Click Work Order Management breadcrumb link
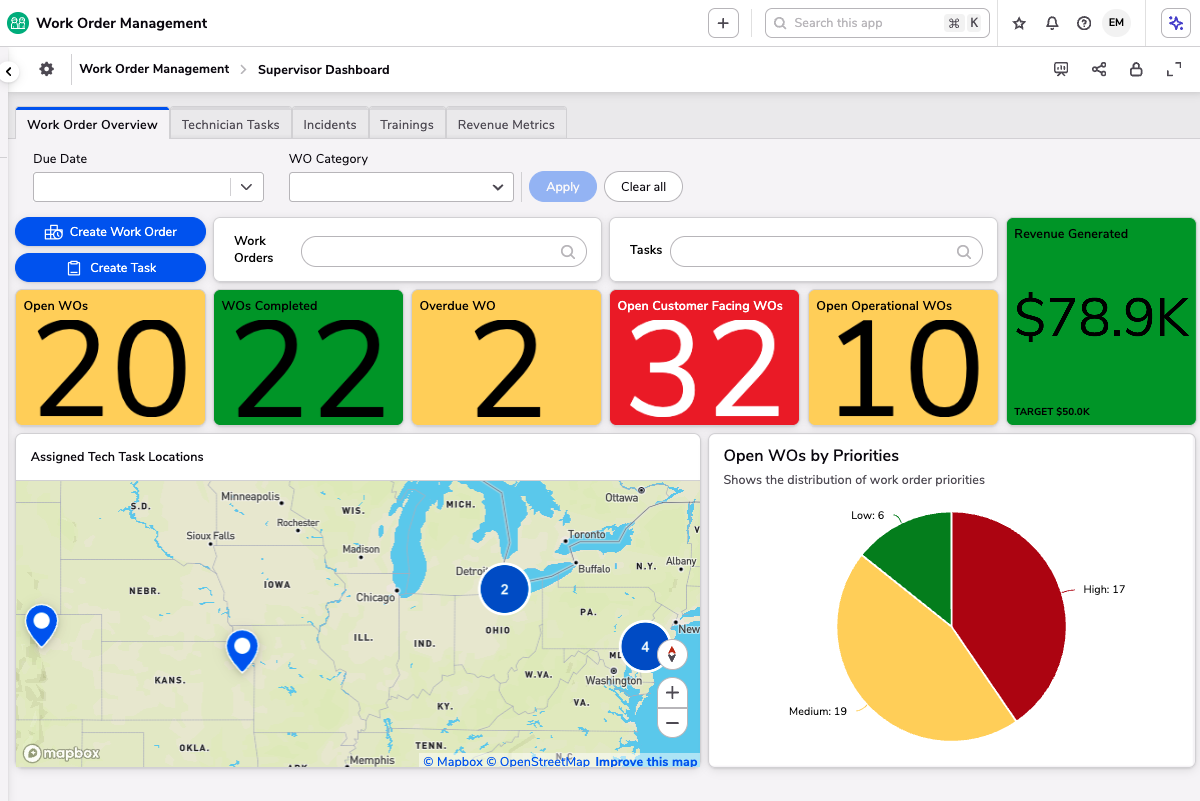 click(154, 69)
